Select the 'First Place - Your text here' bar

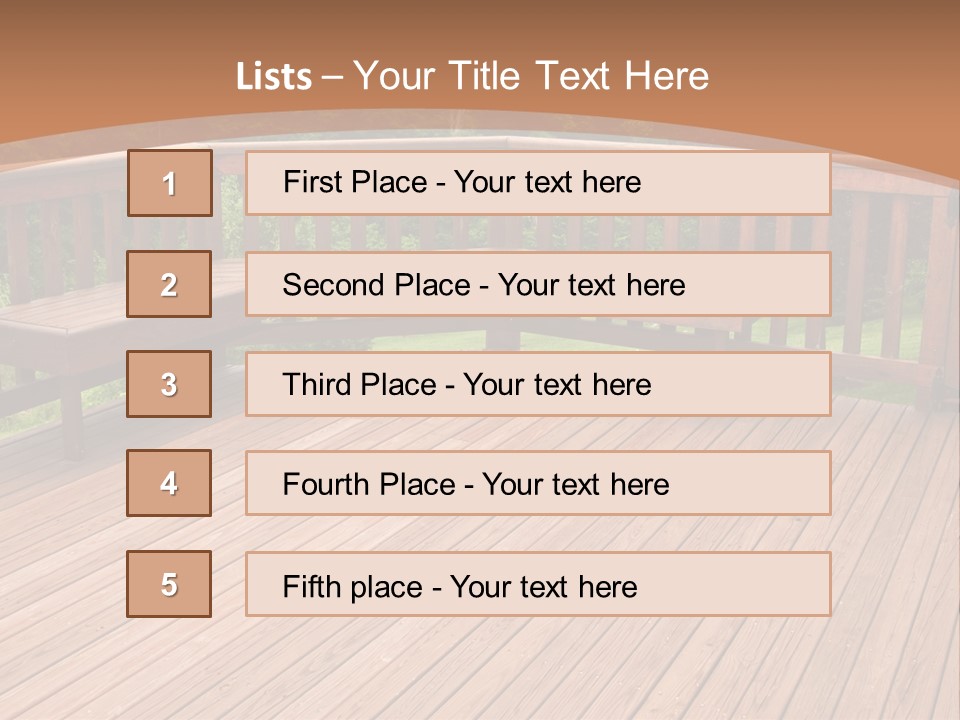[x=538, y=183]
